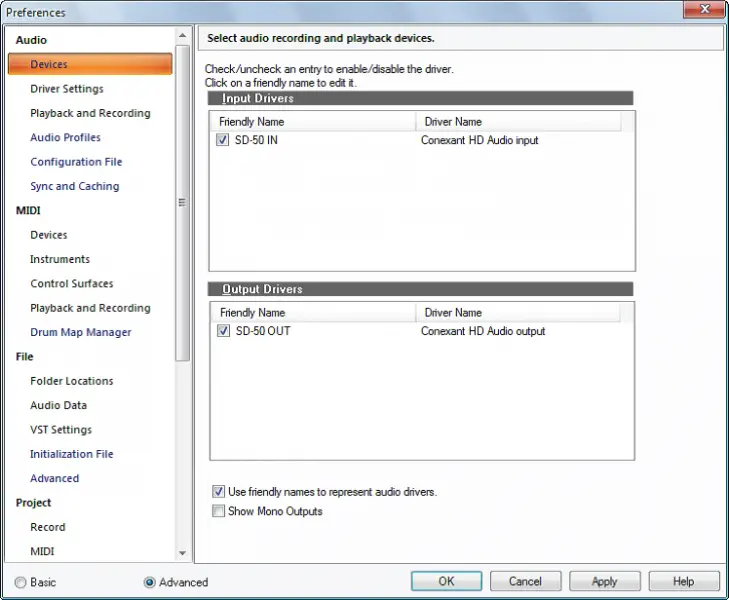Open Audio Data settings
The width and height of the screenshot is (729, 600).
59,405
